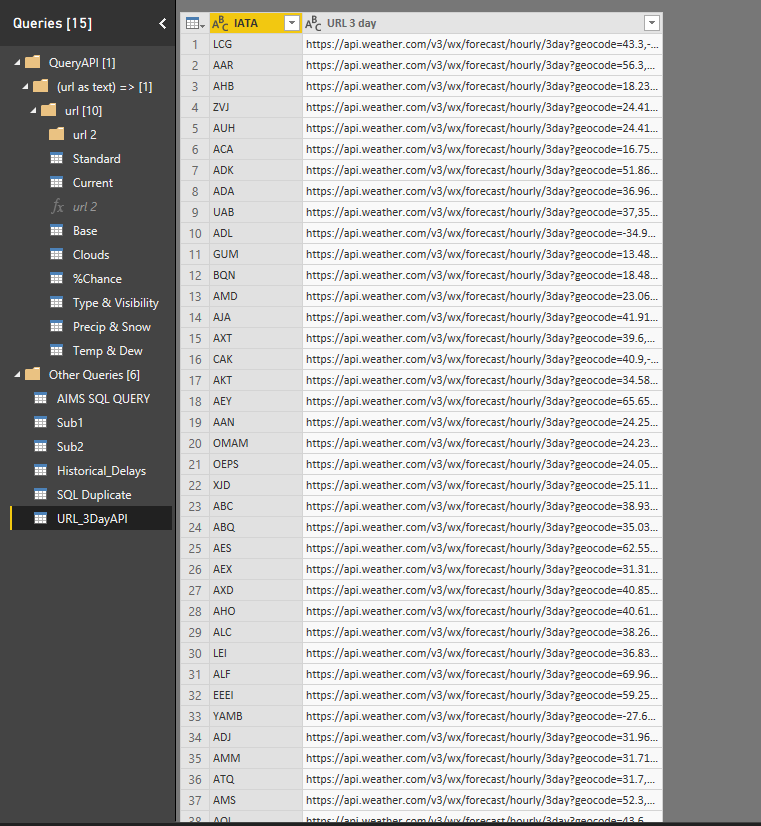The width and height of the screenshot is (761, 826).
Task: Select the URL 3 day column header
Action: (x=482, y=23)
